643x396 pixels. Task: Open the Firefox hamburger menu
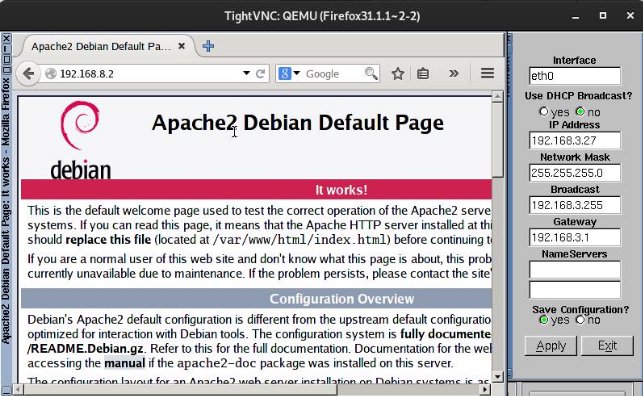point(487,73)
